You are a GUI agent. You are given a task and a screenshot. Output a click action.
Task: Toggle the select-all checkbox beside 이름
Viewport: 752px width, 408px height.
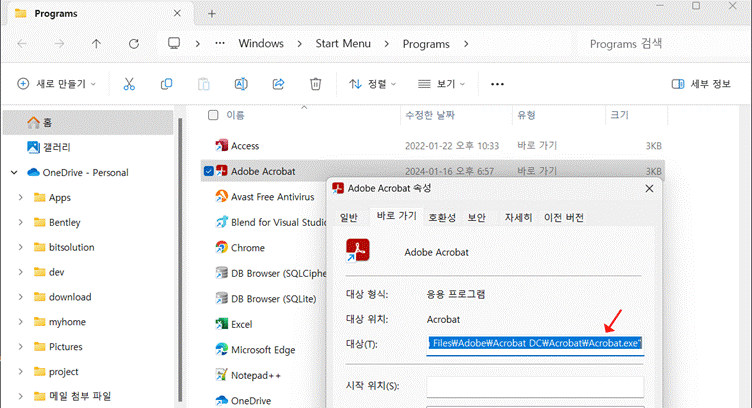tap(213, 115)
